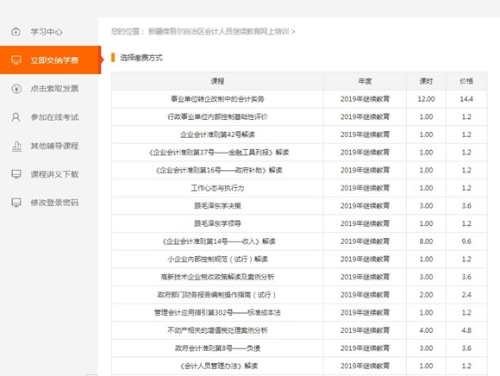500x376 pixels.
Task: Click the screen icon beside 课程讲义下载
Action: click(16, 174)
